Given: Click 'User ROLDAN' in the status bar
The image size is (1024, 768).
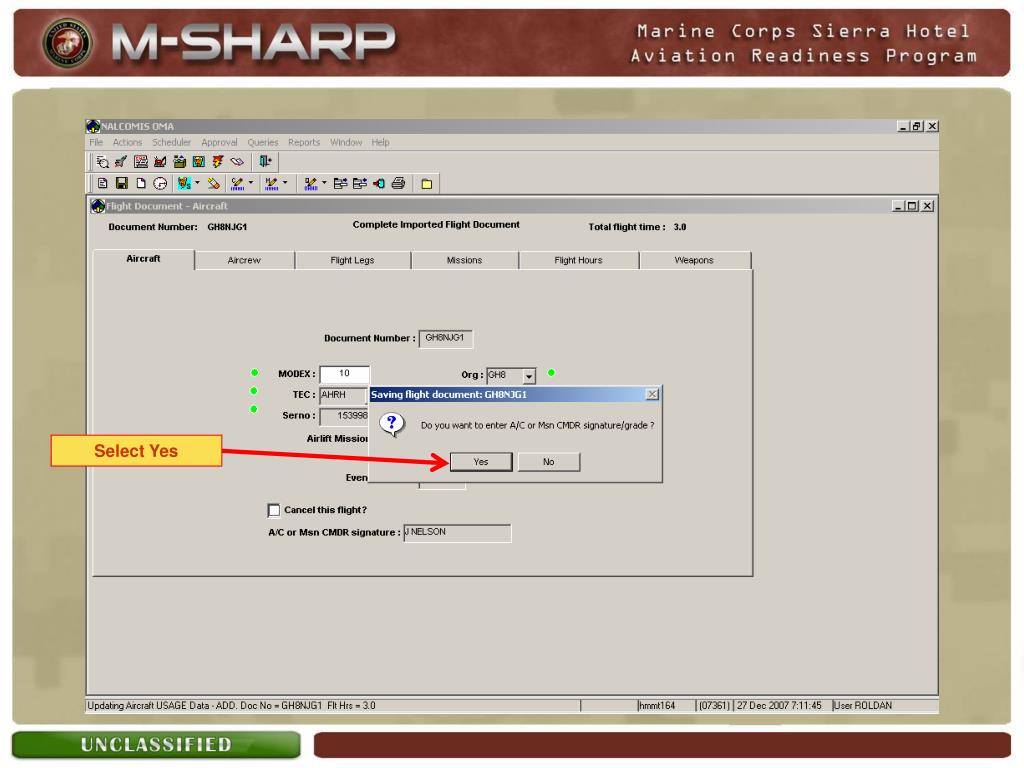Looking at the screenshot, I should (863, 706).
